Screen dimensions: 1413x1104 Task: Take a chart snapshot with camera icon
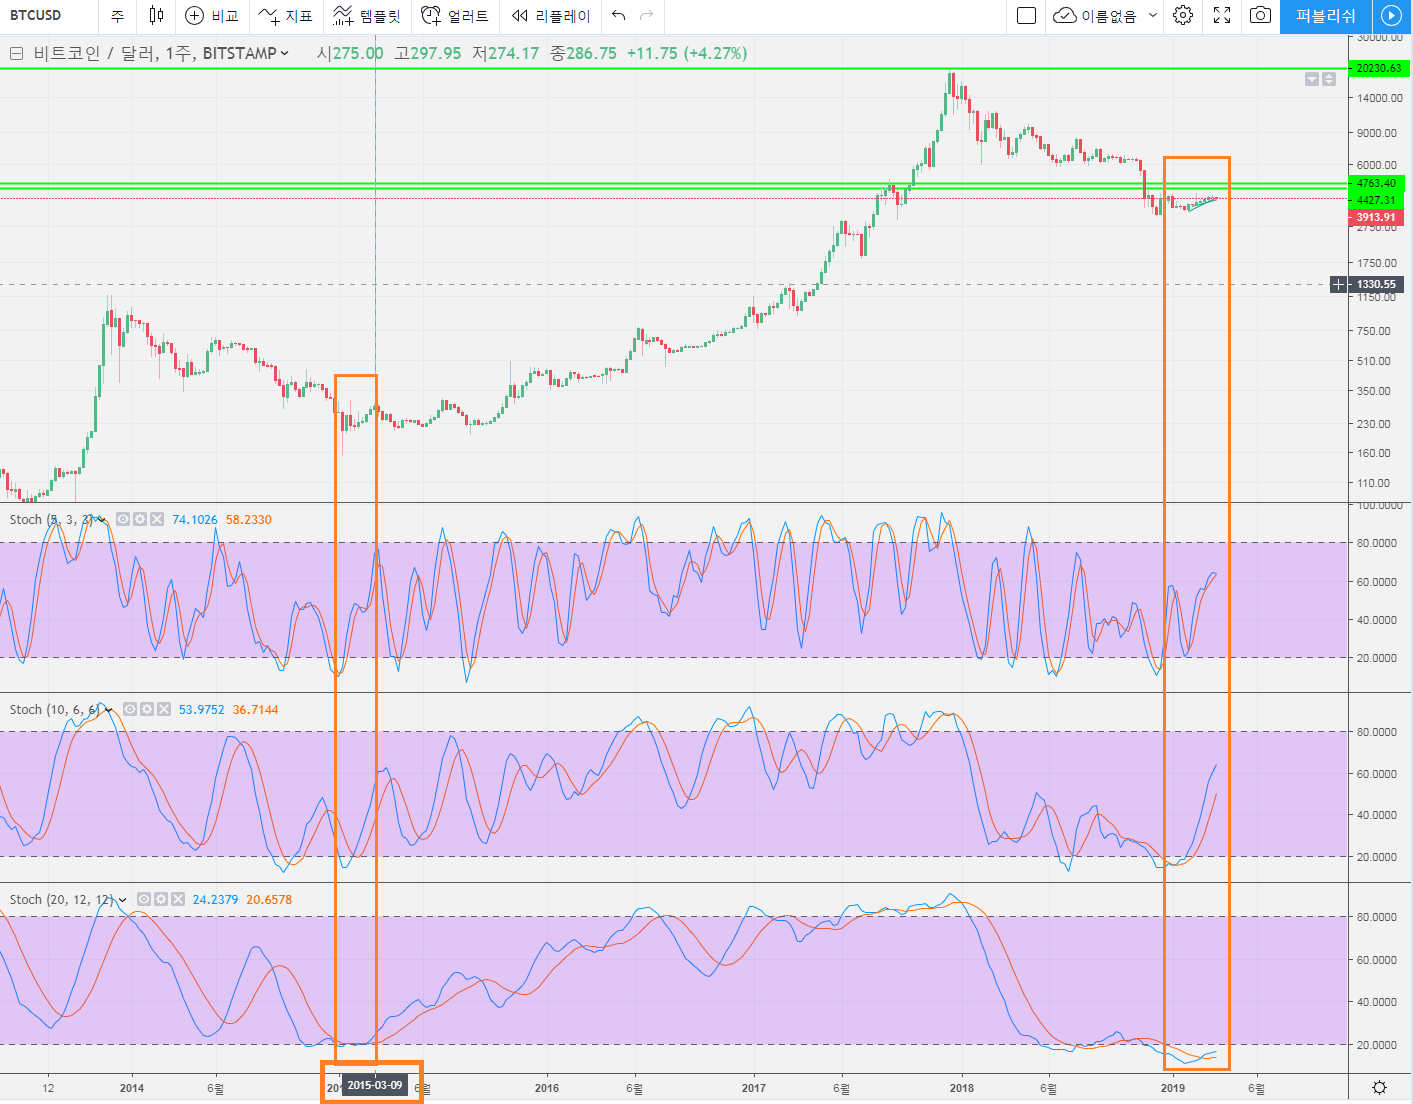click(1261, 16)
